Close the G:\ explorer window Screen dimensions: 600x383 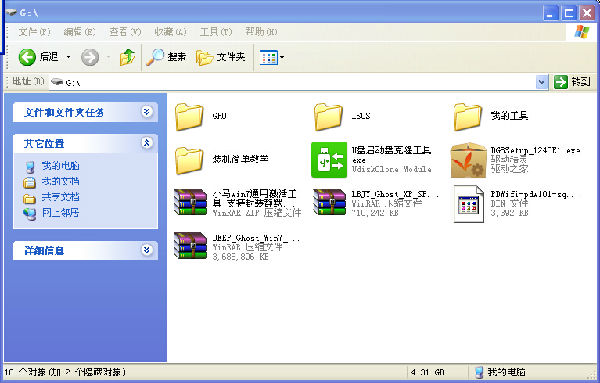pos(587,13)
